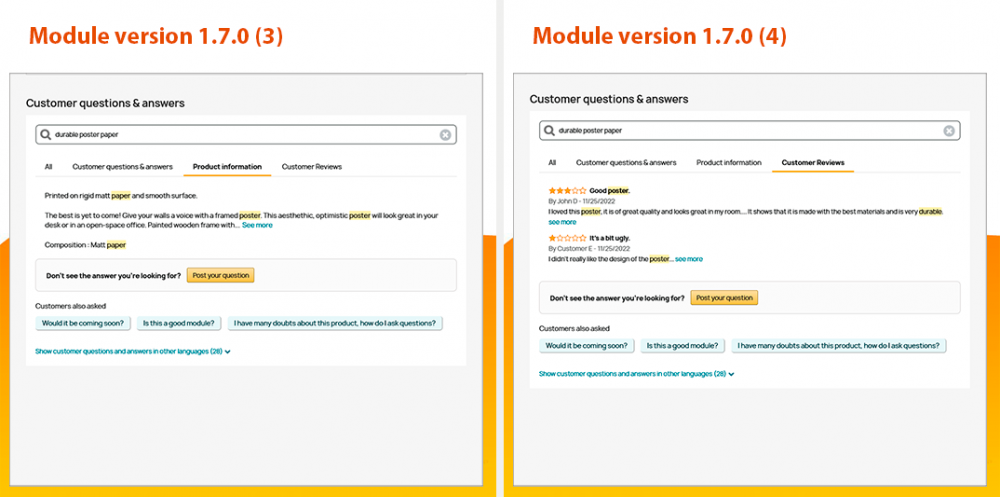Screen dimensions: 1000x497
Task: Clear the search field in right panel
Action: pos(949,130)
